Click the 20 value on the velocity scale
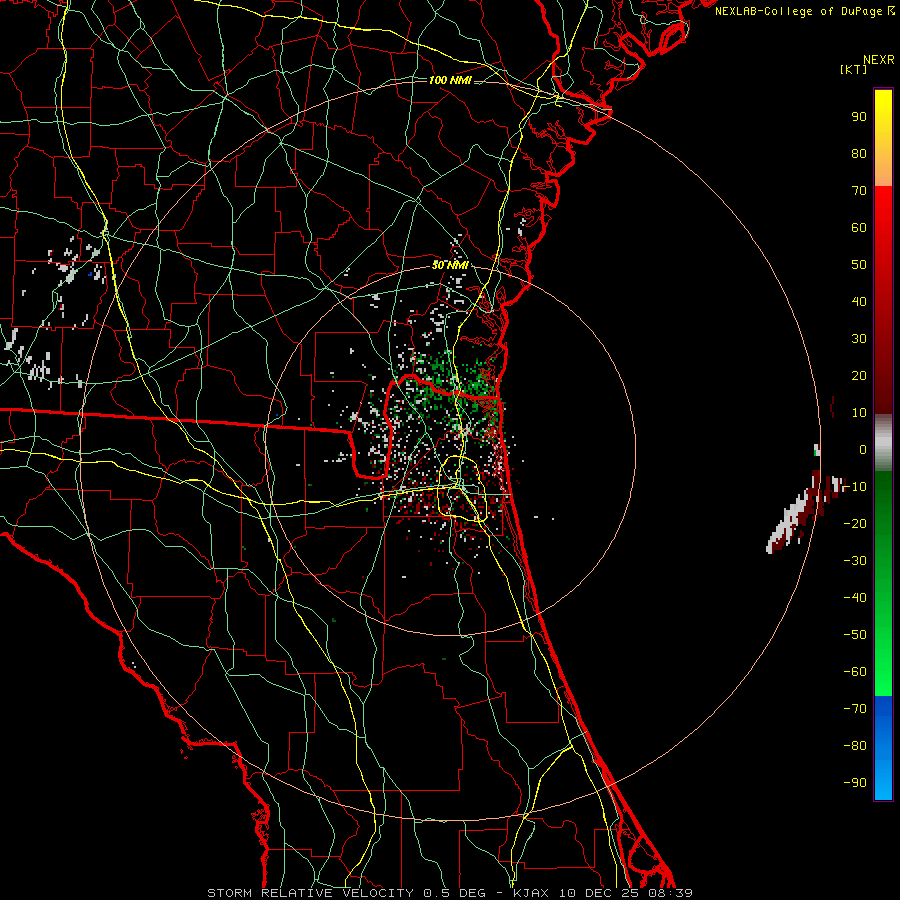900x900 pixels. click(x=859, y=375)
